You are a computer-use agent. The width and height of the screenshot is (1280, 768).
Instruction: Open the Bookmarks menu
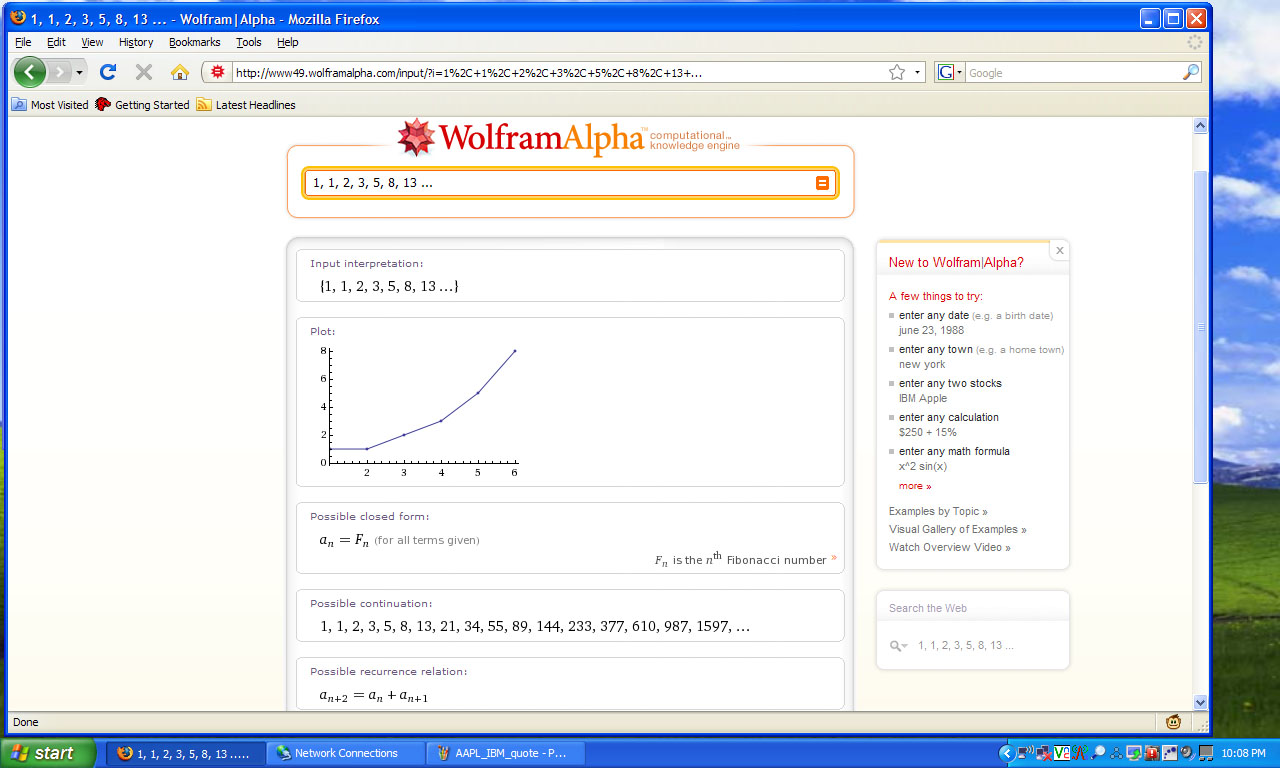coord(194,42)
